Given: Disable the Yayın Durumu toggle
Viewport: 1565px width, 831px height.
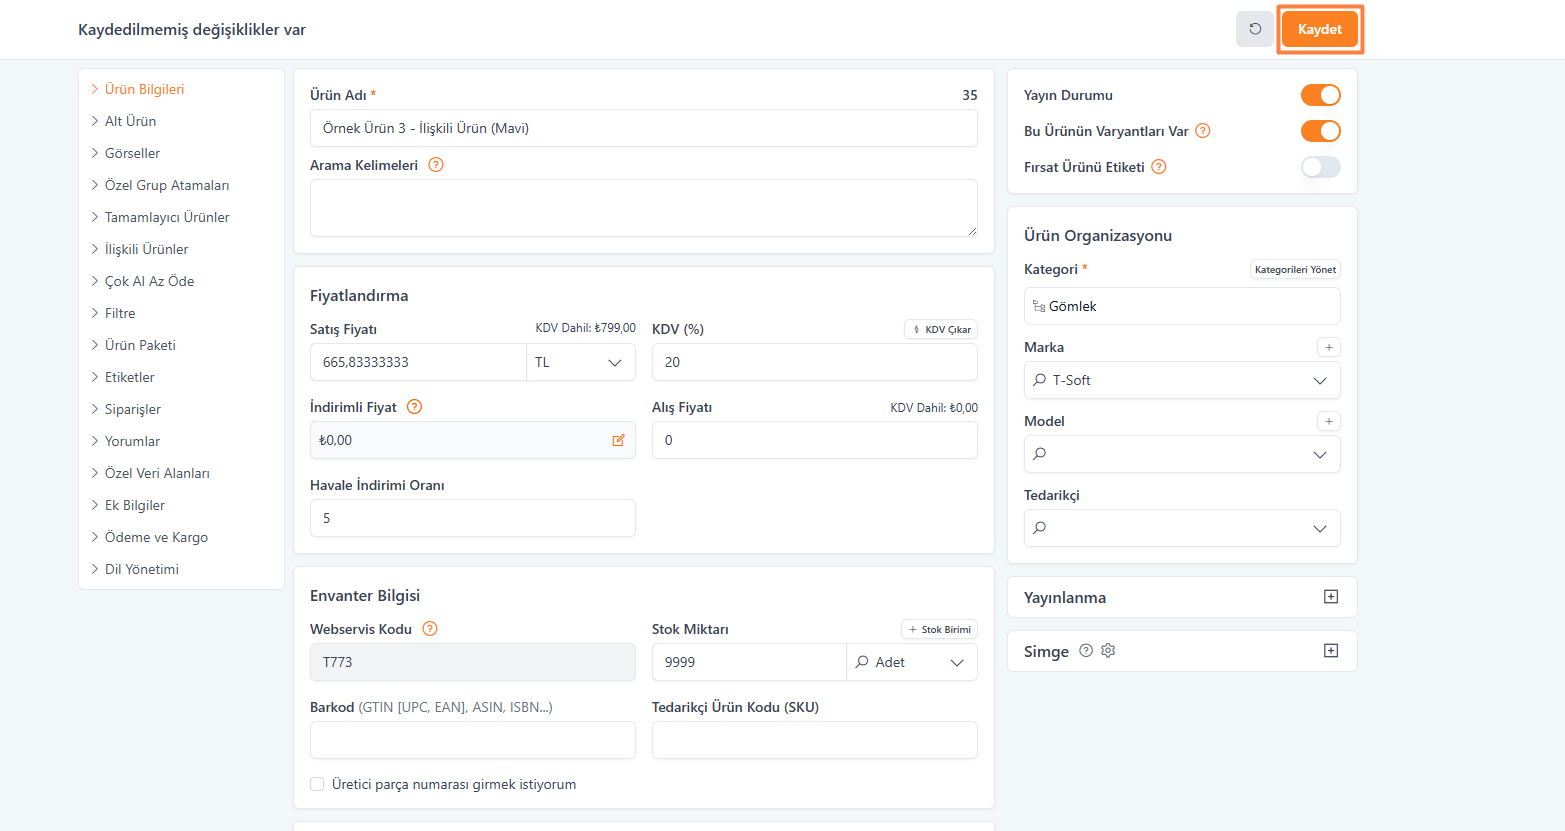Looking at the screenshot, I should click(1320, 95).
